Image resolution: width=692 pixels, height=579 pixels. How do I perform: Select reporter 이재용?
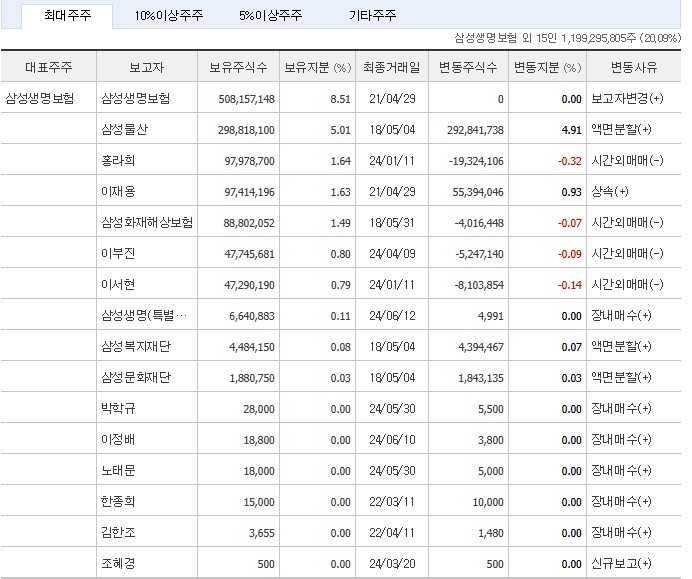click(x=118, y=191)
